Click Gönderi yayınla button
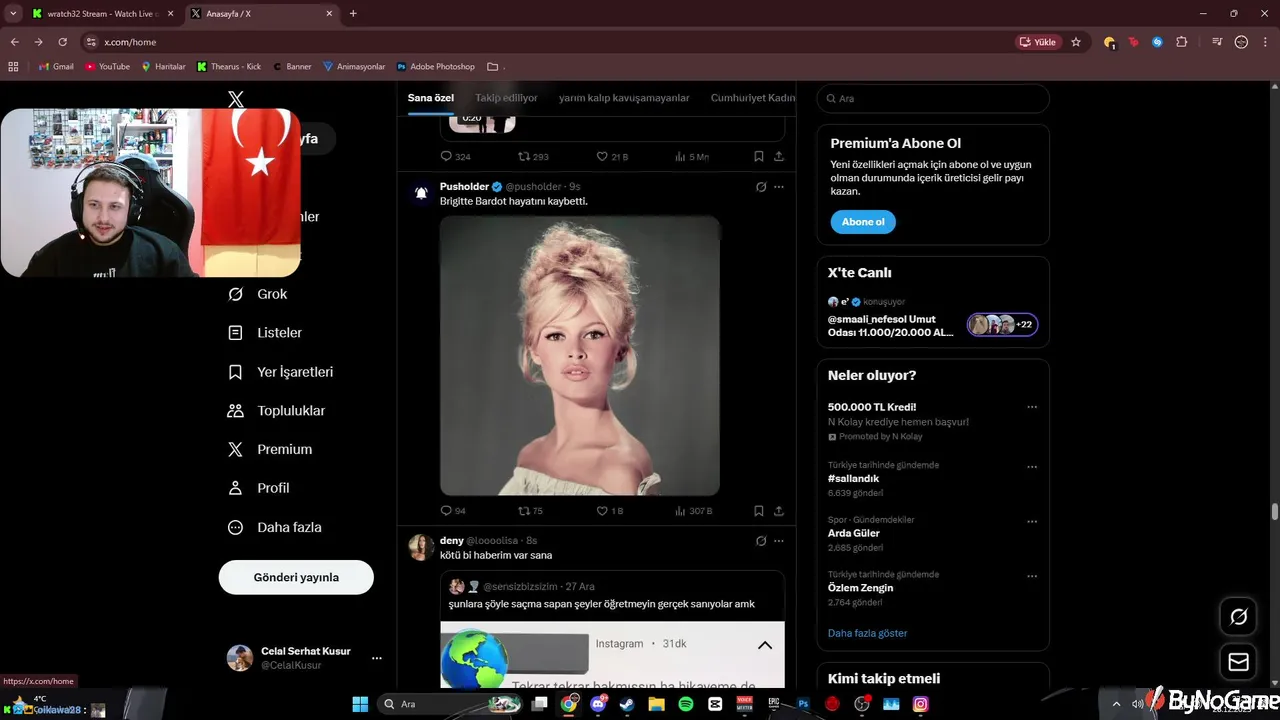Image resolution: width=1280 pixels, height=720 pixels. tap(296, 577)
